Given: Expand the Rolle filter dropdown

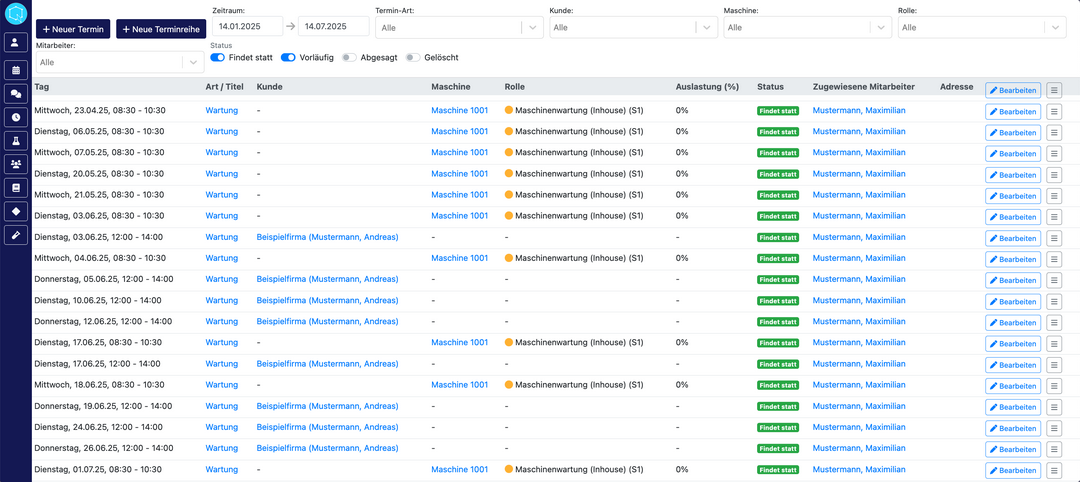Looking at the screenshot, I should [x=1055, y=28].
